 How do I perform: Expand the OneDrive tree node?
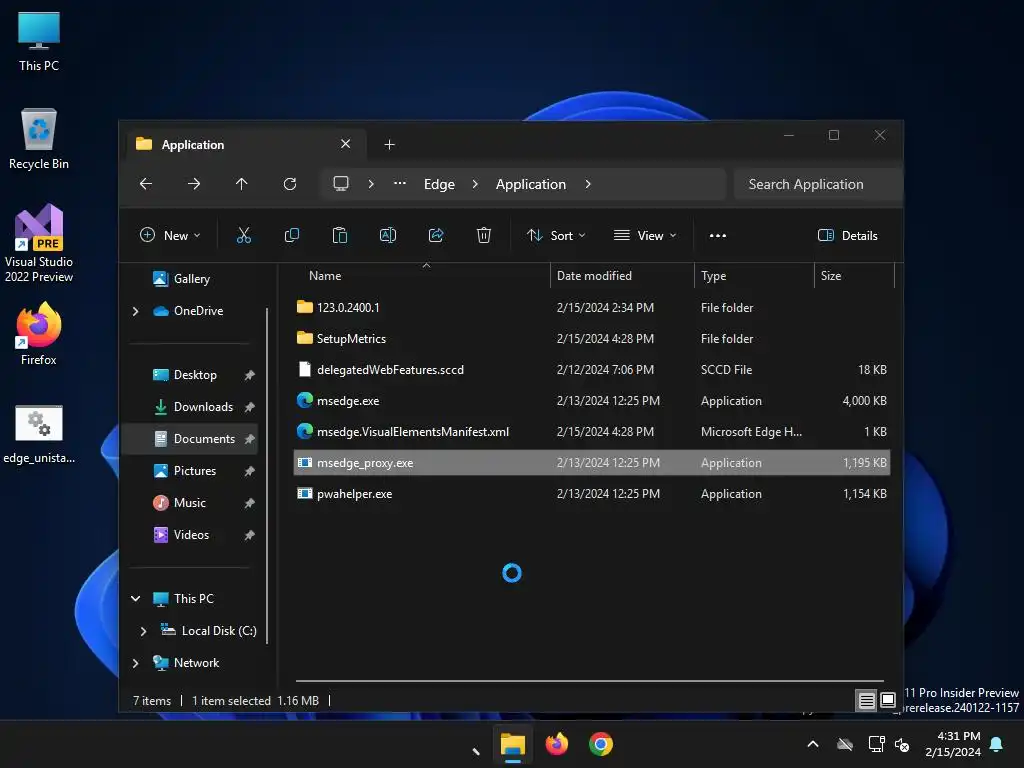click(135, 312)
